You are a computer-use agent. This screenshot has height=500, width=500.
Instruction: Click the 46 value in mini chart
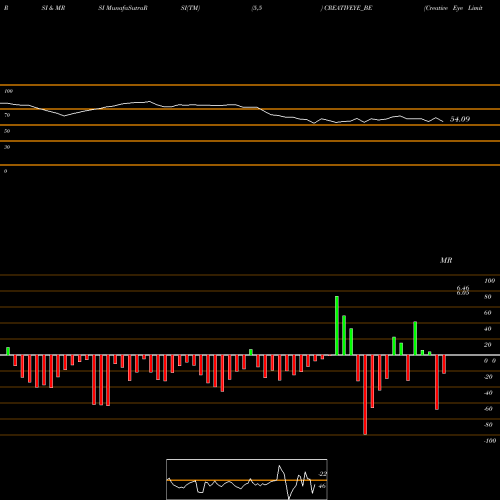(322, 486)
